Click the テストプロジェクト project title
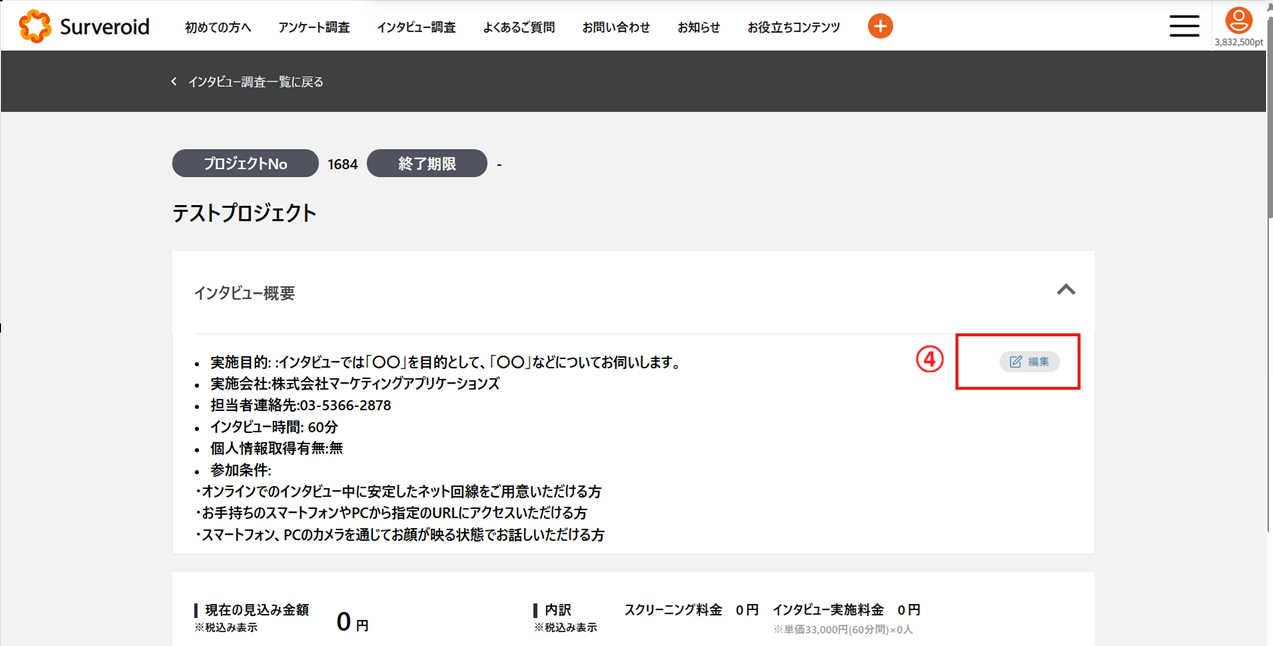 (244, 213)
